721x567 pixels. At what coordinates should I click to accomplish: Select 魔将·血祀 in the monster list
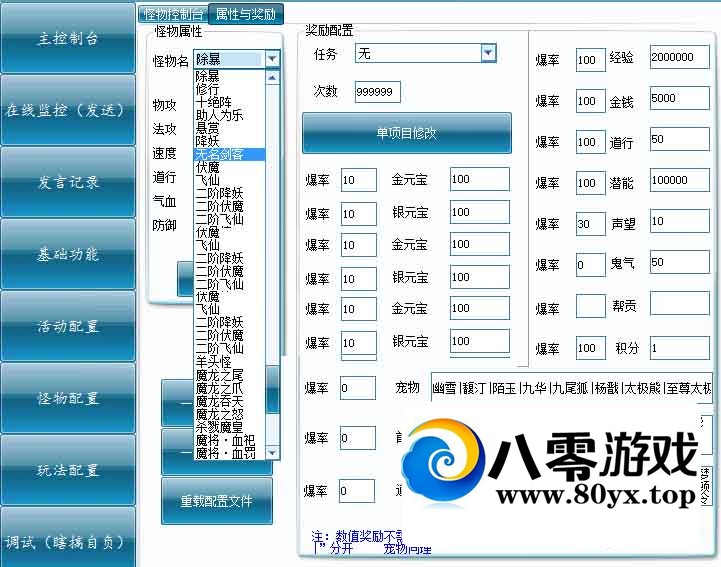(x=229, y=440)
